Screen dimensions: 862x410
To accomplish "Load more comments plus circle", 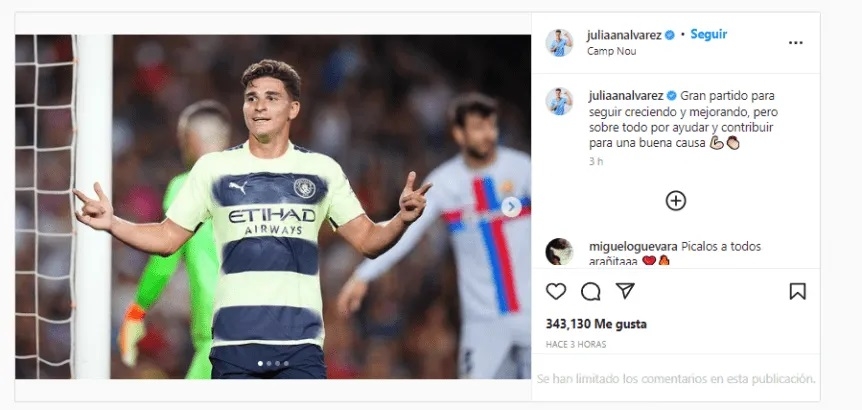I will click(676, 201).
